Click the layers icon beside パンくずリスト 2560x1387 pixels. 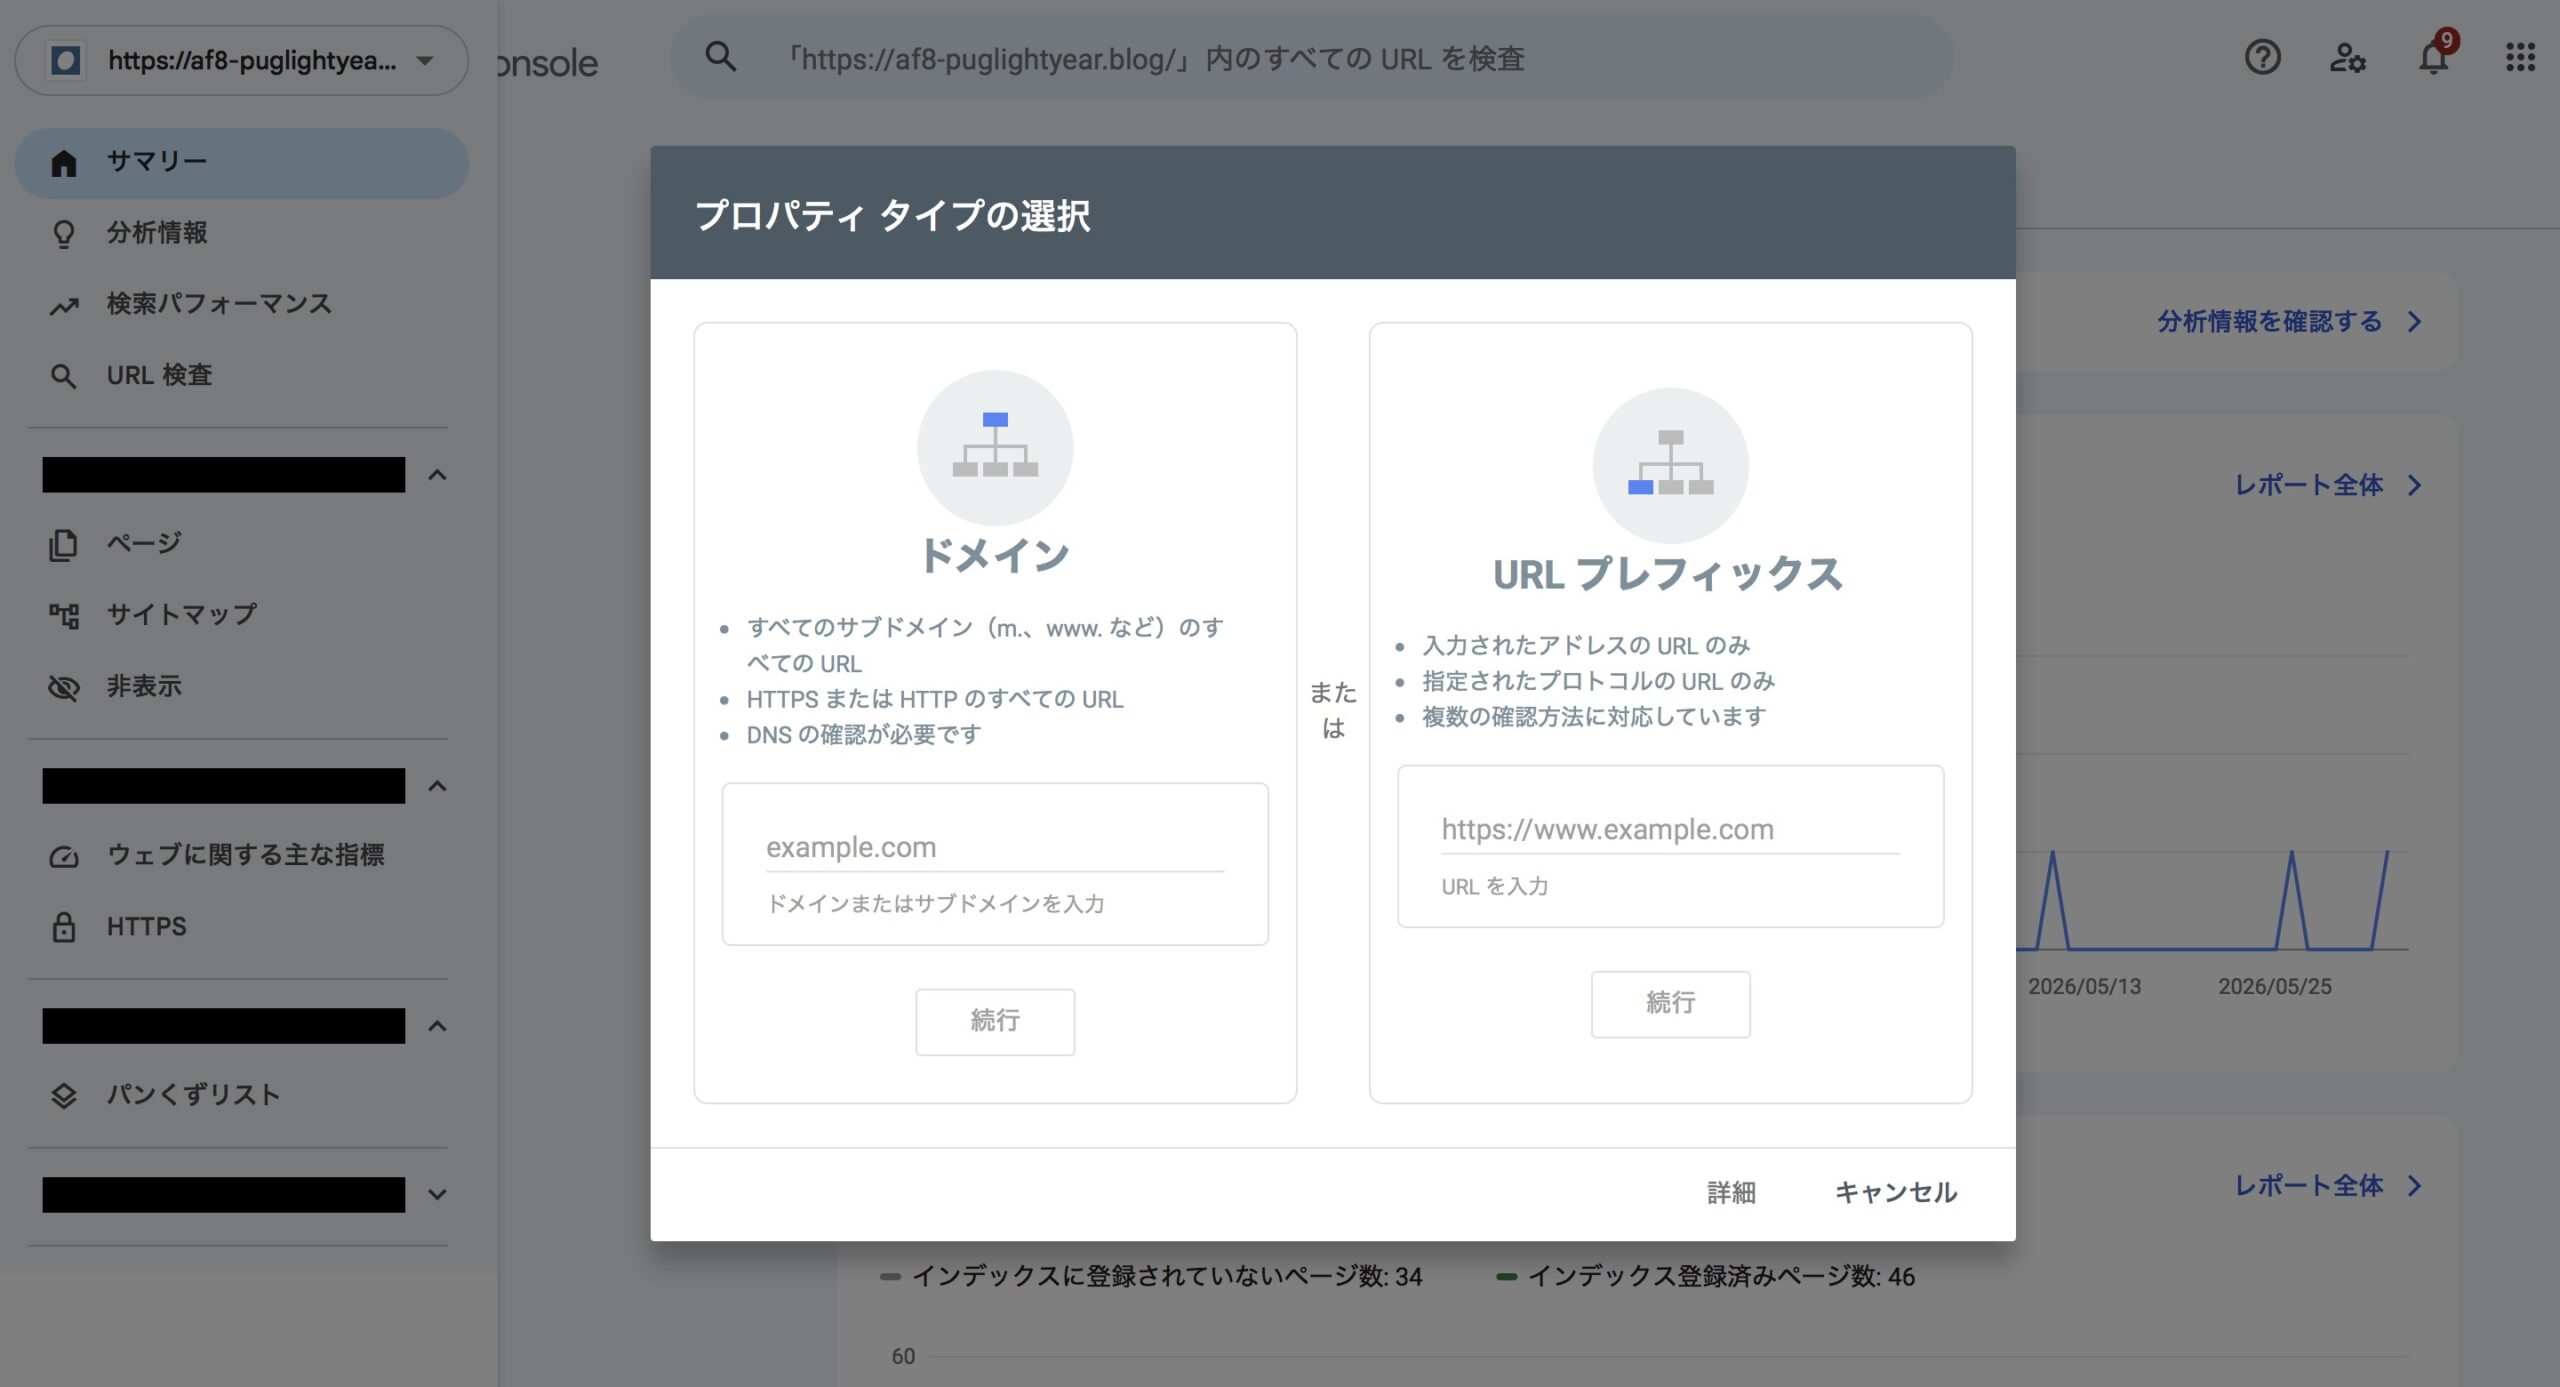(x=64, y=1096)
